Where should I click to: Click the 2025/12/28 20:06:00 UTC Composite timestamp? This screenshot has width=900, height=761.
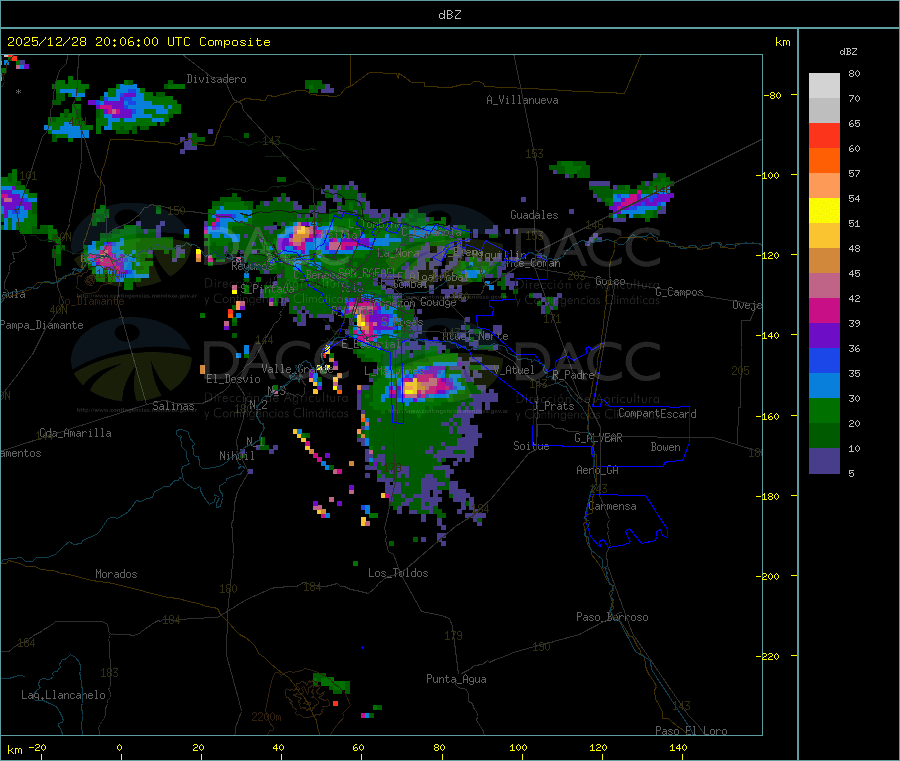(138, 42)
